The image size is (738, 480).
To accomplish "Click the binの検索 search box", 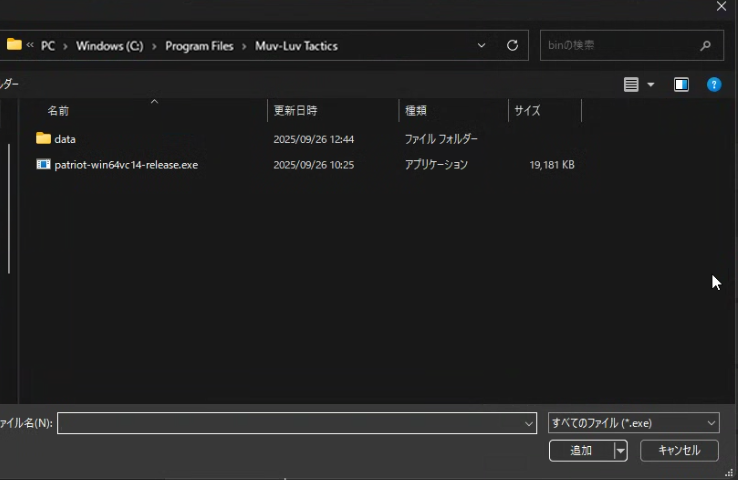I will click(x=618, y=46).
